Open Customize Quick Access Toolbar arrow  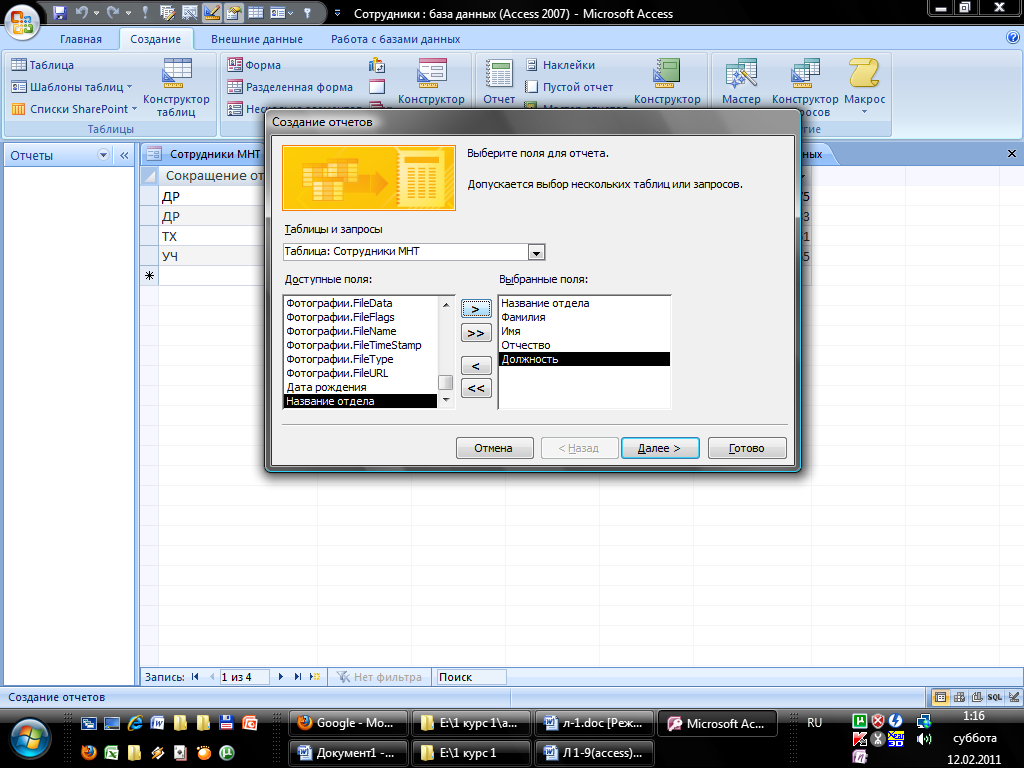(x=337, y=12)
